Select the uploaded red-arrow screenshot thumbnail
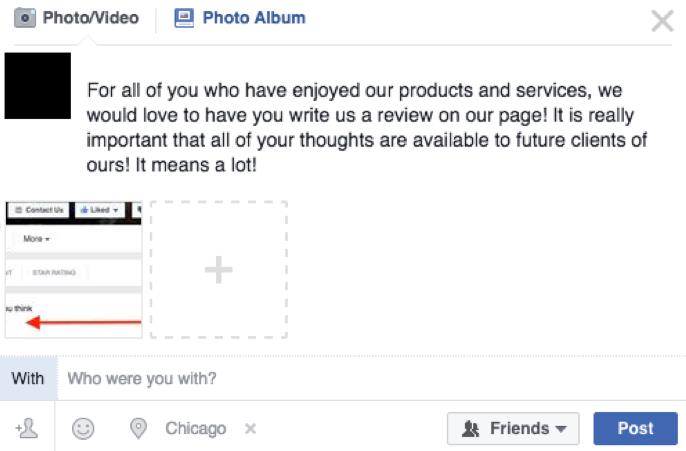The width and height of the screenshot is (686, 451). coord(73,270)
